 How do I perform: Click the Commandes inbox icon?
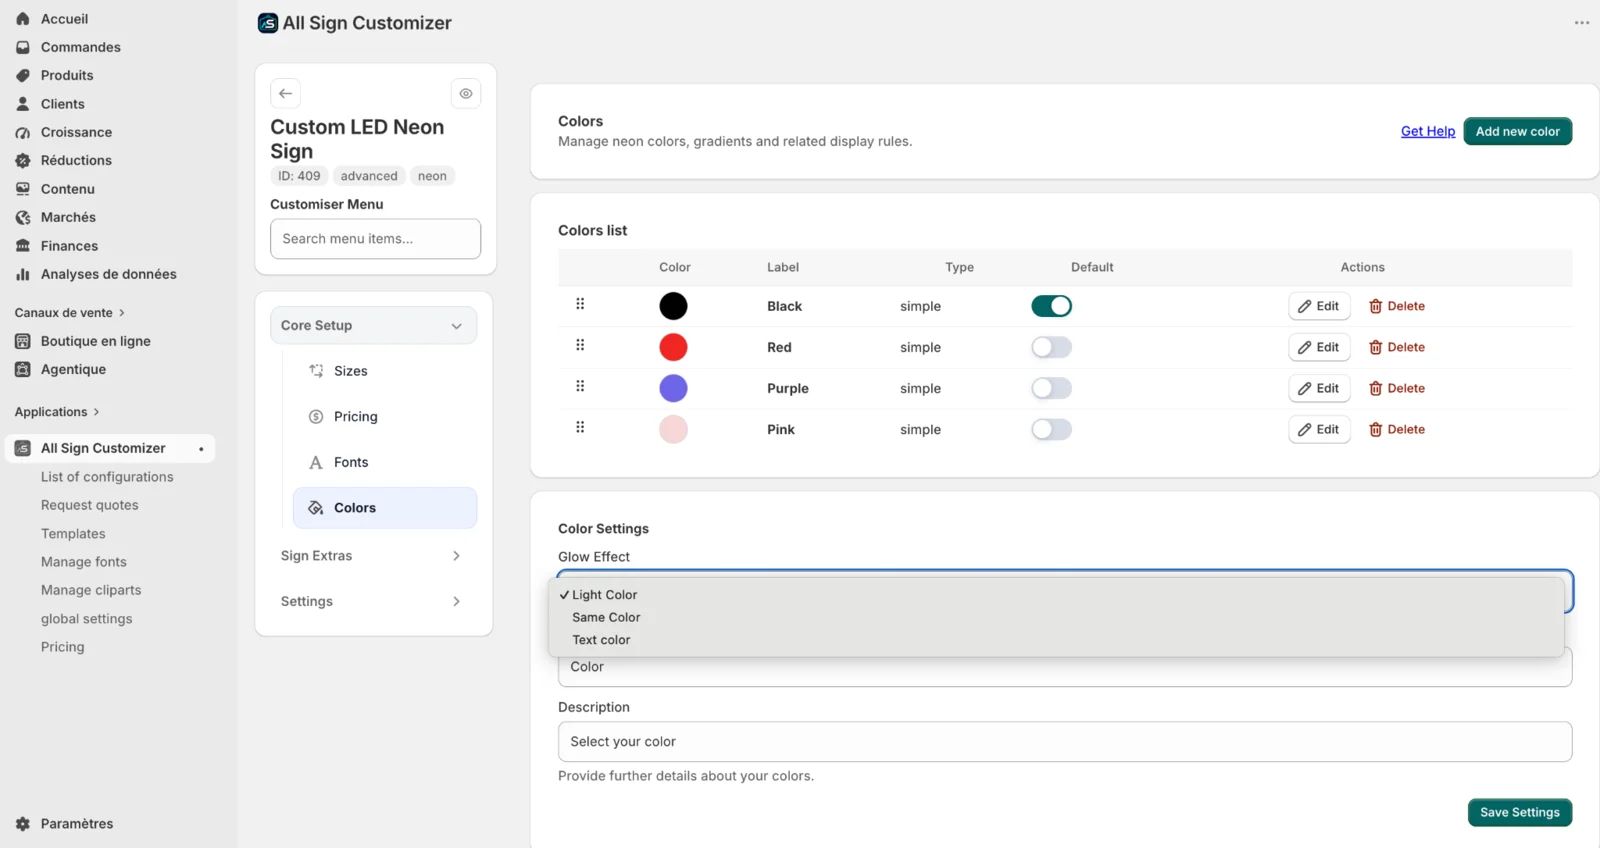pyautogui.click(x=23, y=47)
